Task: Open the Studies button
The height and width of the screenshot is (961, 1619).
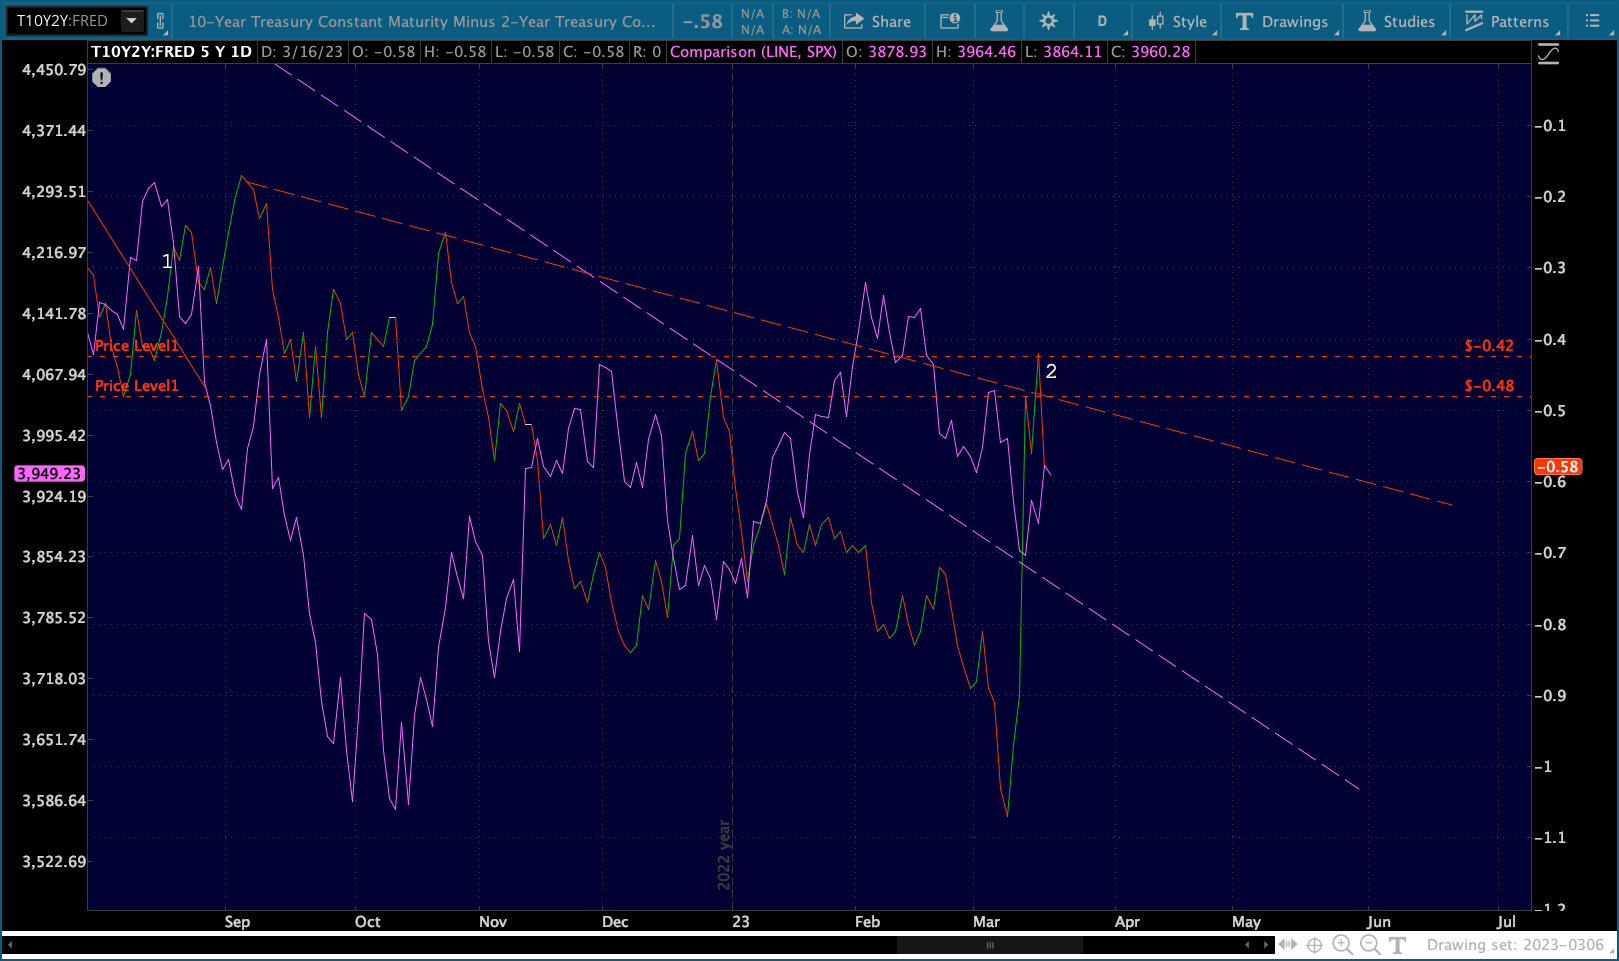Action: pyautogui.click(x=1397, y=21)
